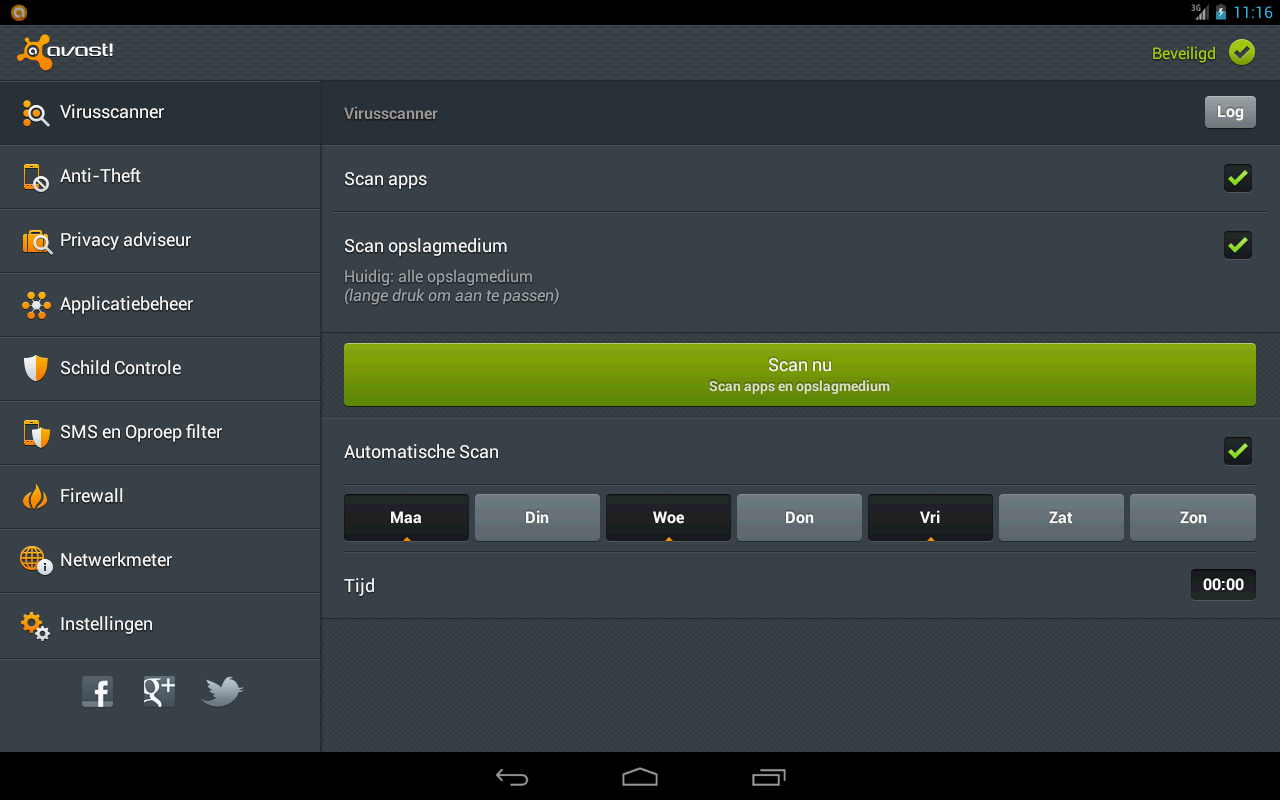The image size is (1280, 800).
Task: Click the Firewall flame icon
Action: coord(36,496)
